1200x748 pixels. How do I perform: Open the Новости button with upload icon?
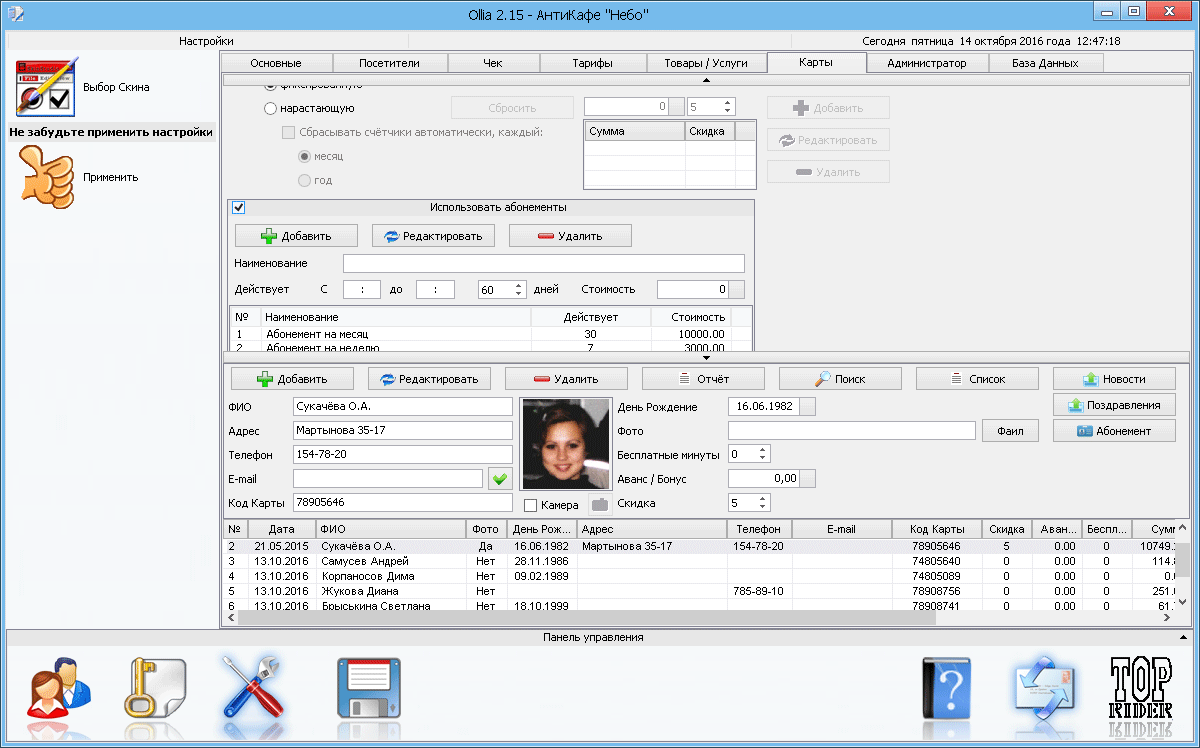1114,379
